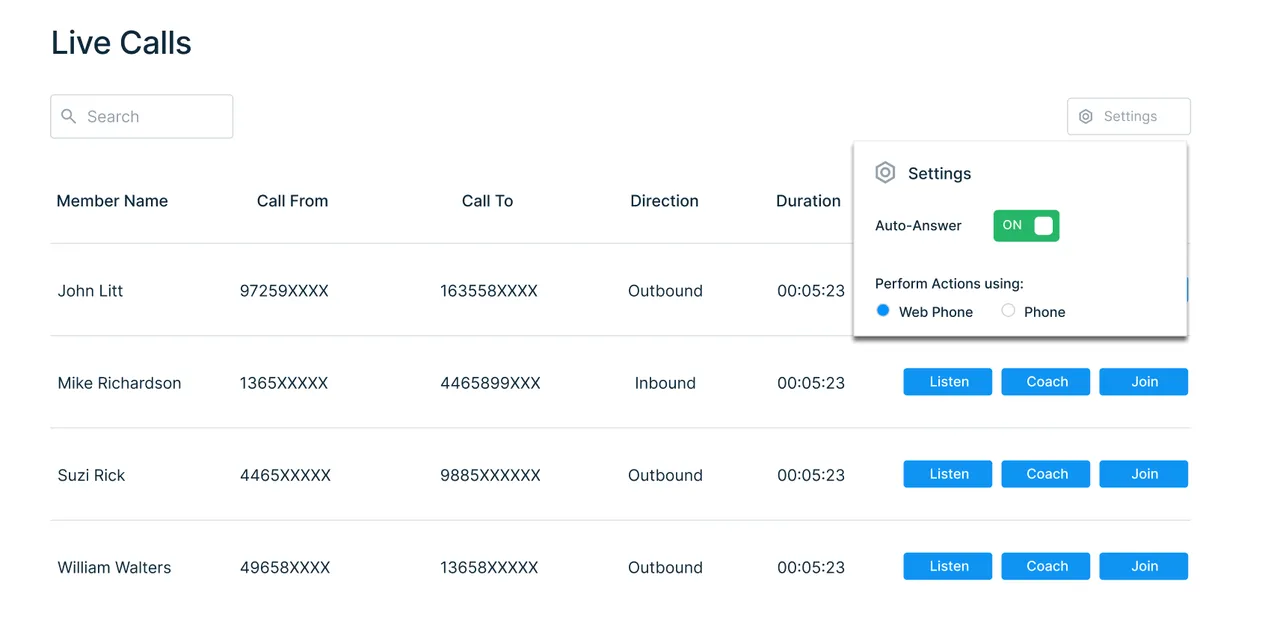The height and width of the screenshot is (634, 1280).
Task: Listen to William Walters's call
Action: pyautogui.click(x=947, y=565)
